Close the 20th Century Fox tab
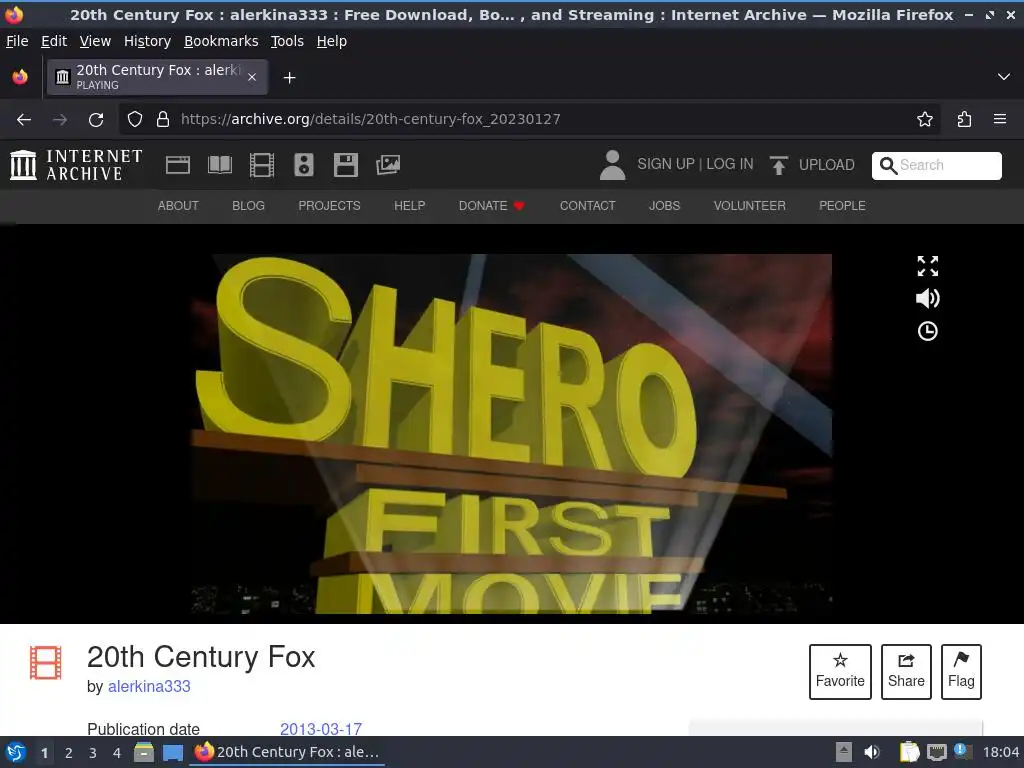Screen dimensions: 1024x768 [x=251, y=77]
